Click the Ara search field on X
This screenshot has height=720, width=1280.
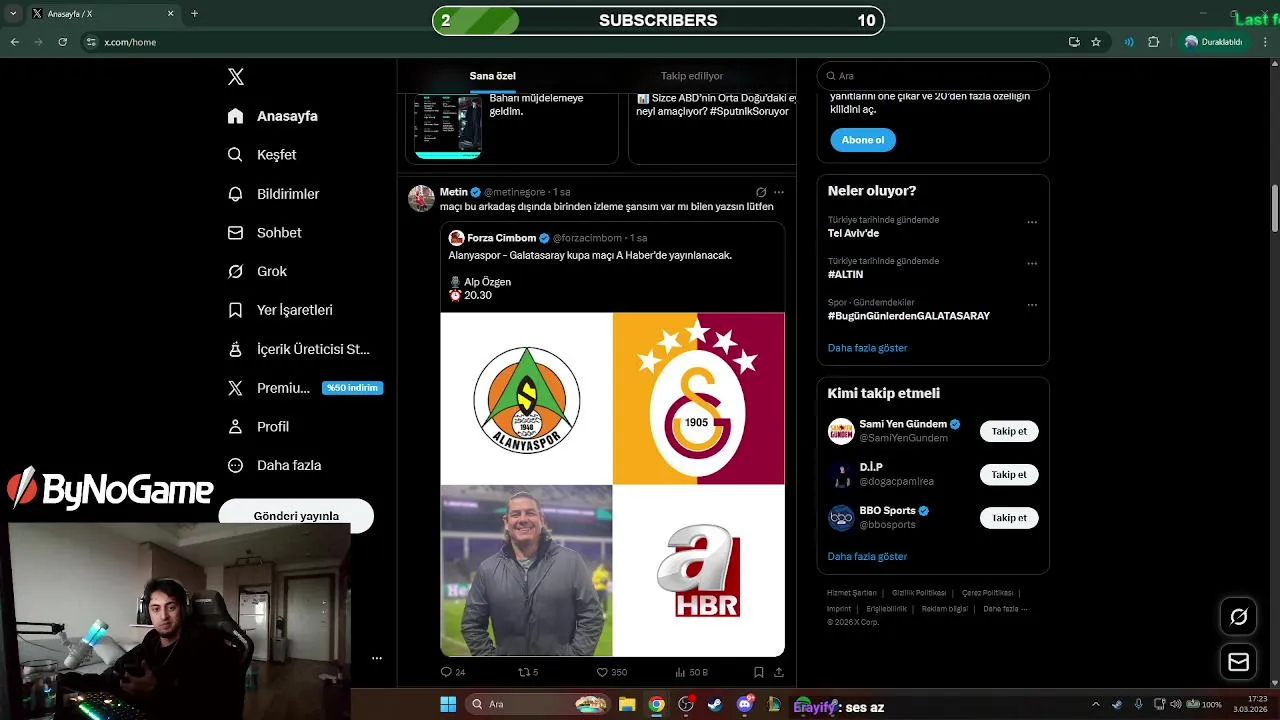tap(933, 76)
